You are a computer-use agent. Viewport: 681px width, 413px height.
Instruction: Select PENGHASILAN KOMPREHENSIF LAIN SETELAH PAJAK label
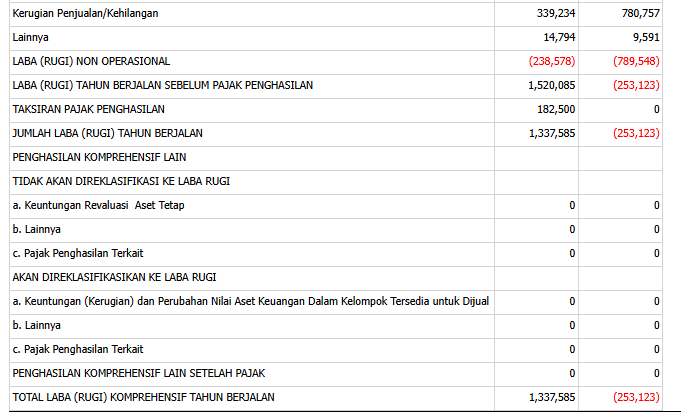point(138,373)
